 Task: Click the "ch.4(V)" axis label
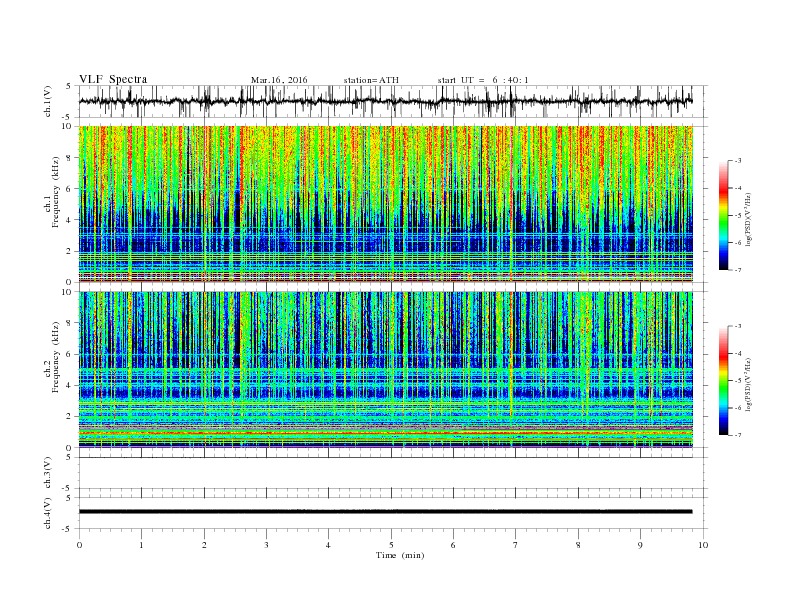(x=48, y=513)
